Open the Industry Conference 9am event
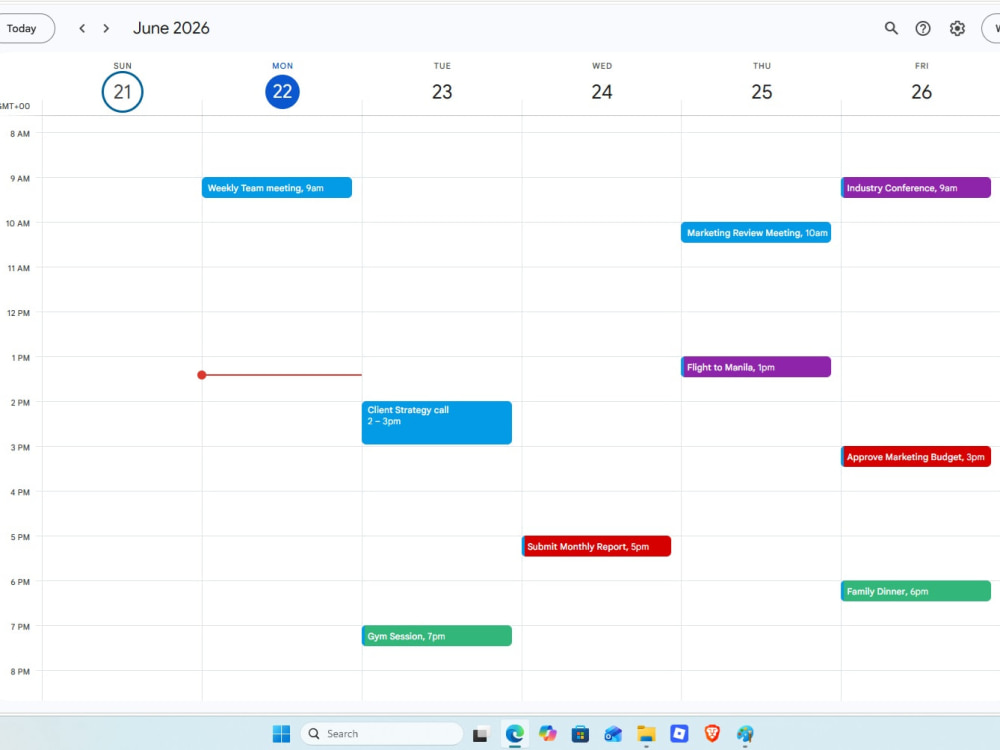Viewport: 1000px width, 750px height. click(x=916, y=188)
